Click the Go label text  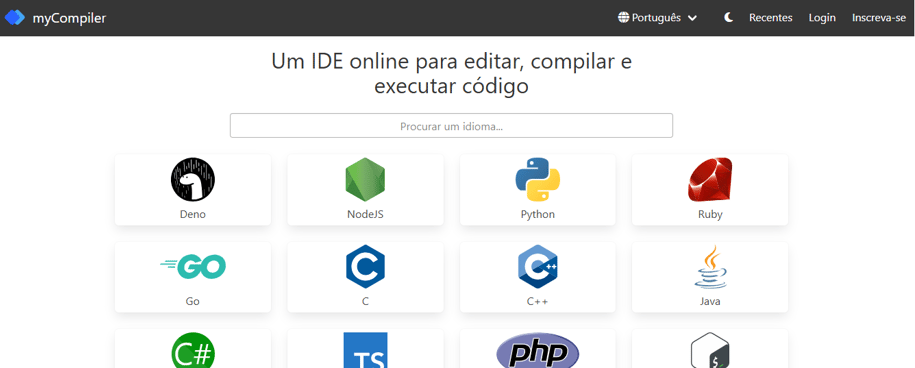coord(193,302)
